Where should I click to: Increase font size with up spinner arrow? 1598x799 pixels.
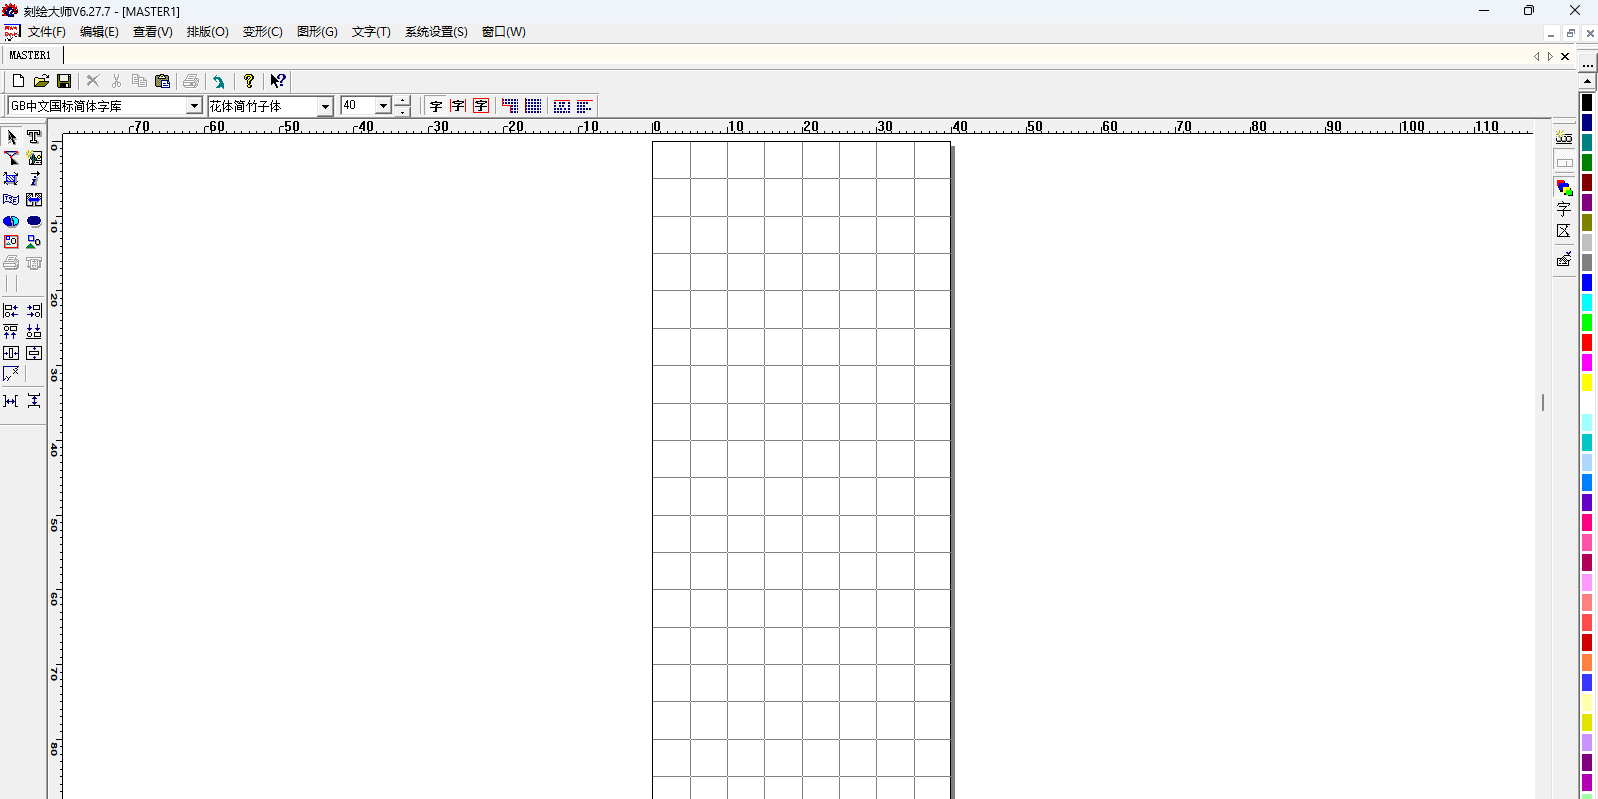402,100
